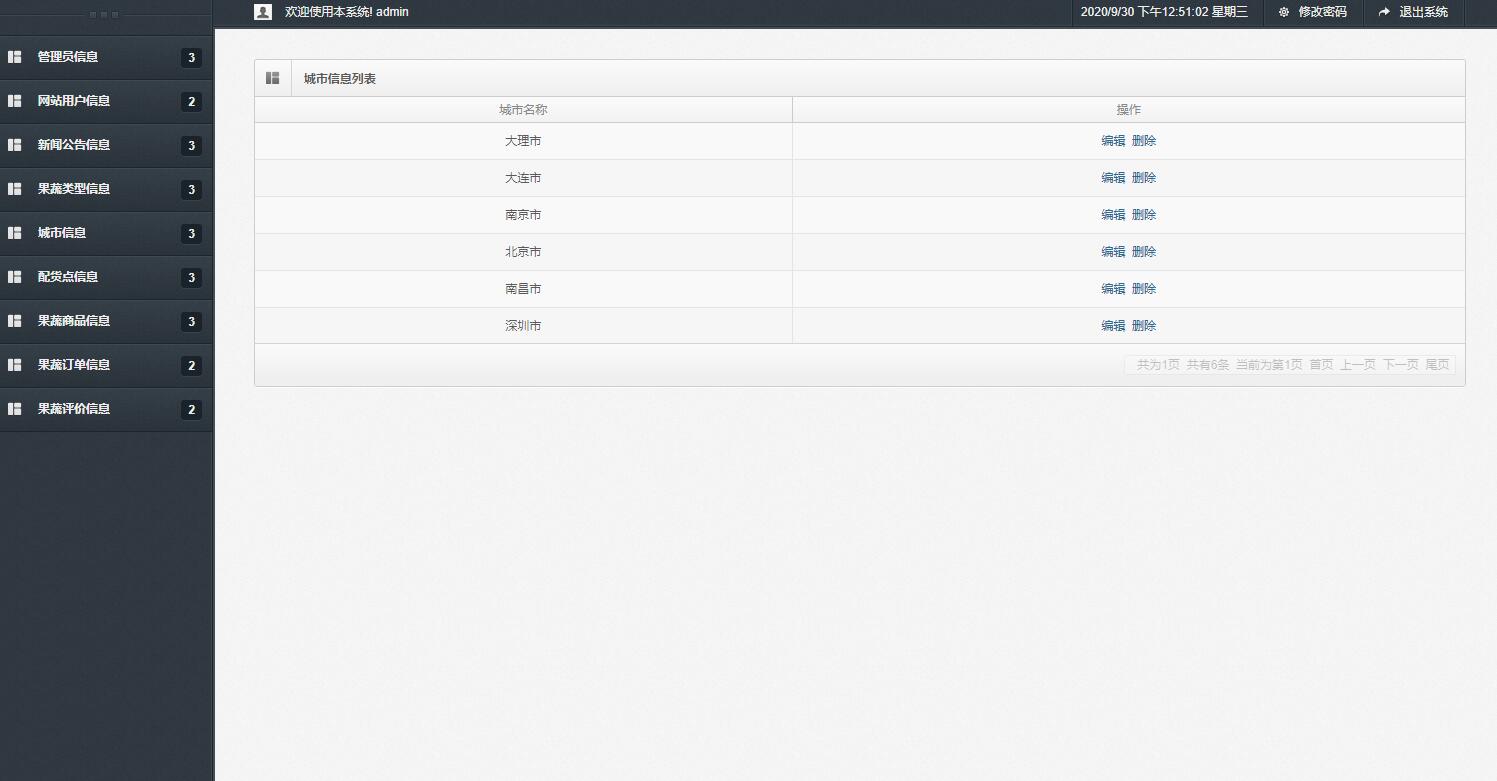This screenshot has height=781, width=1497.
Task: Click the arrow icon beside 退出系统
Action: click(1384, 12)
